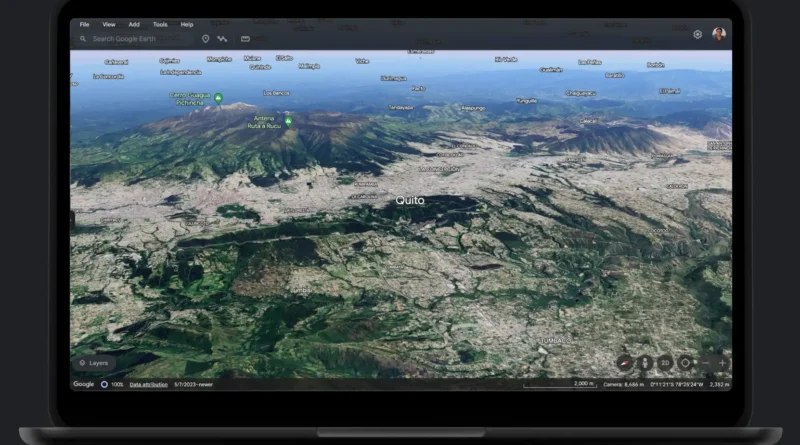The image size is (800, 445).
Task: Open the View menu
Action: click(109, 24)
